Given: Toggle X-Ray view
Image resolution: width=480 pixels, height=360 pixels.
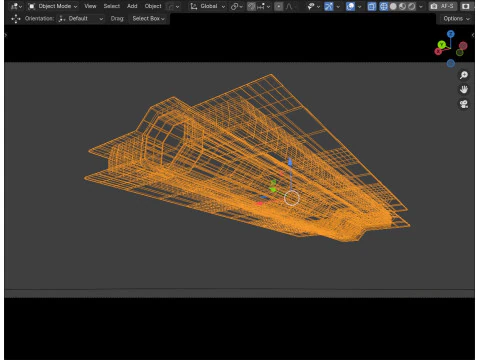Looking at the screenshot, I should coord(372,6).
